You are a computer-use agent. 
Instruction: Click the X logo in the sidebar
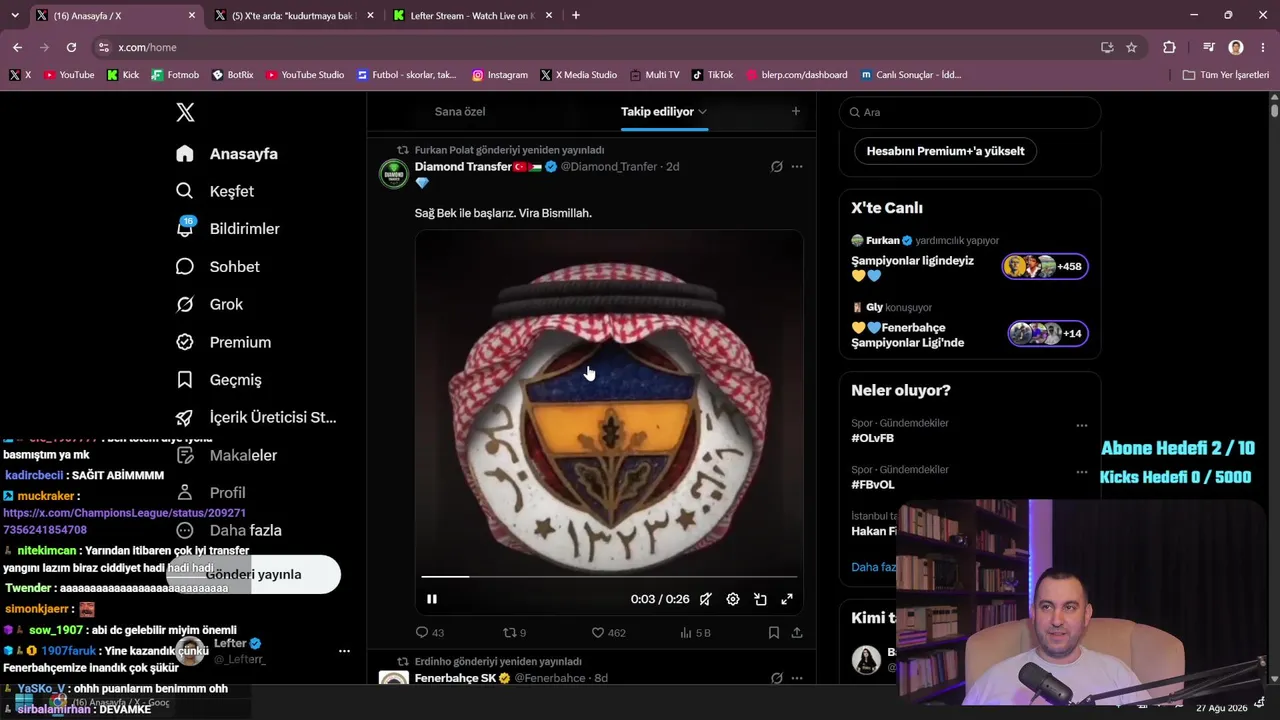[185, 112]
